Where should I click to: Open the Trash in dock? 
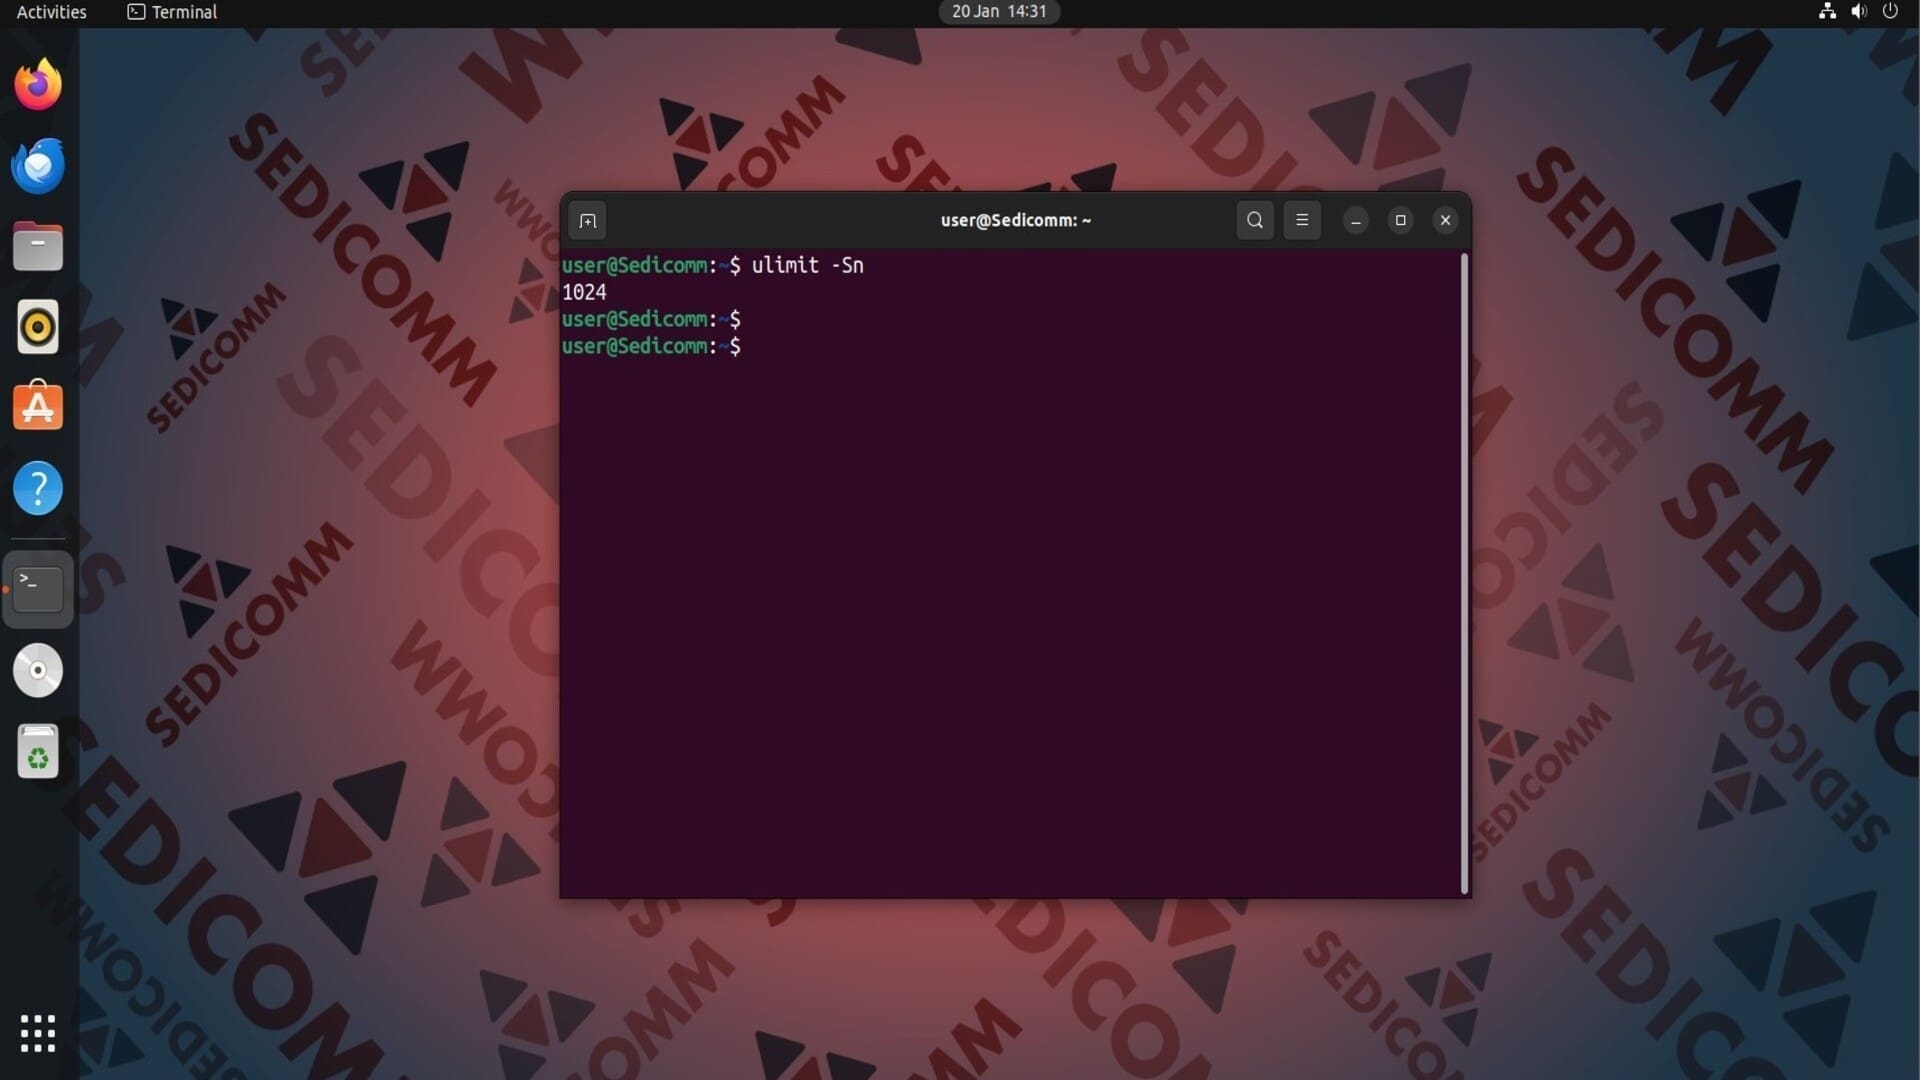click(38, 752)
